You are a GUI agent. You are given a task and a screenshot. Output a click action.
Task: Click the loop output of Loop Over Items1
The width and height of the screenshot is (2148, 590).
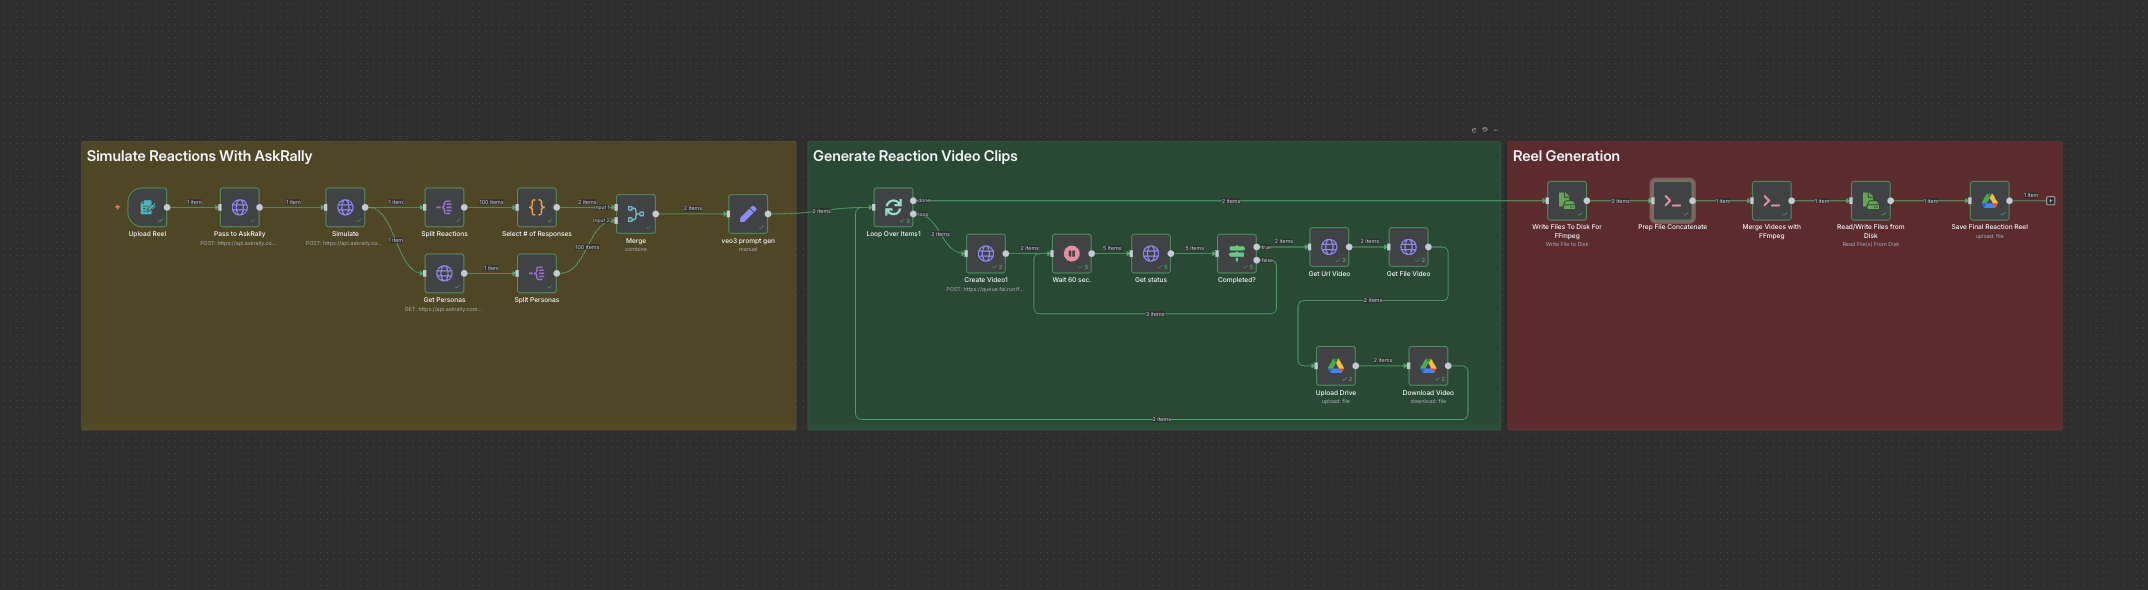tap(913, 214)
